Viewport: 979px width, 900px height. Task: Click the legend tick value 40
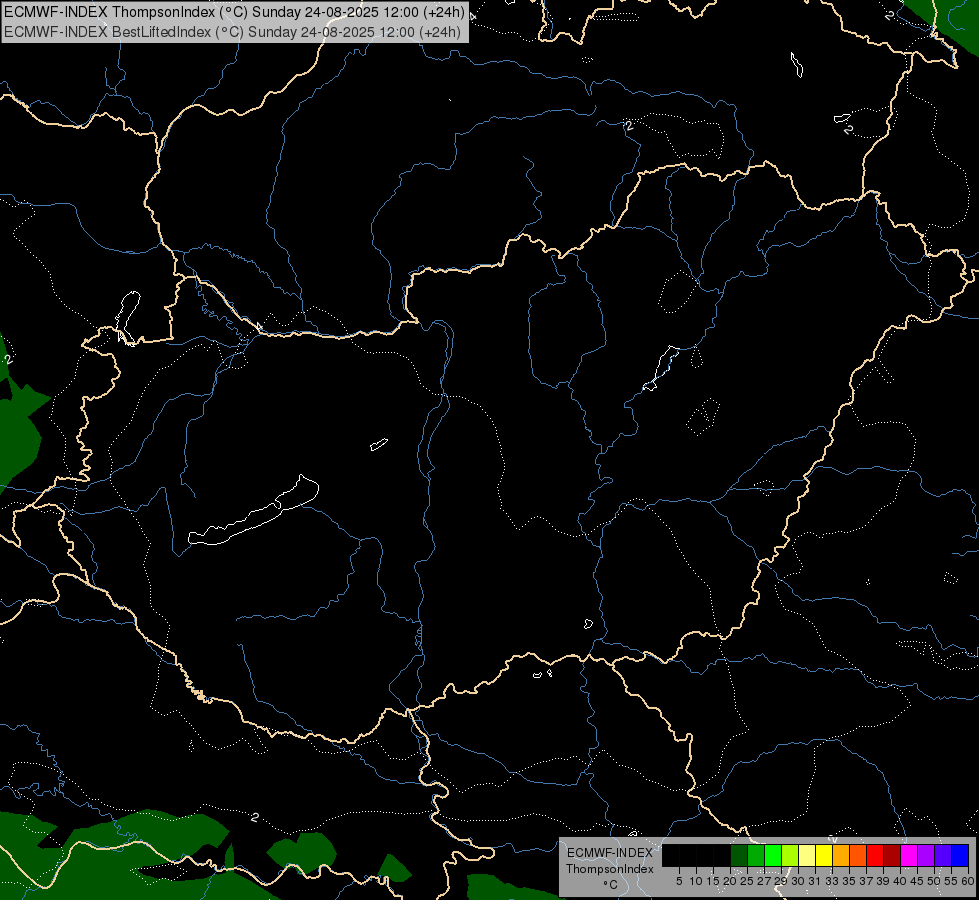click(900, 881)
